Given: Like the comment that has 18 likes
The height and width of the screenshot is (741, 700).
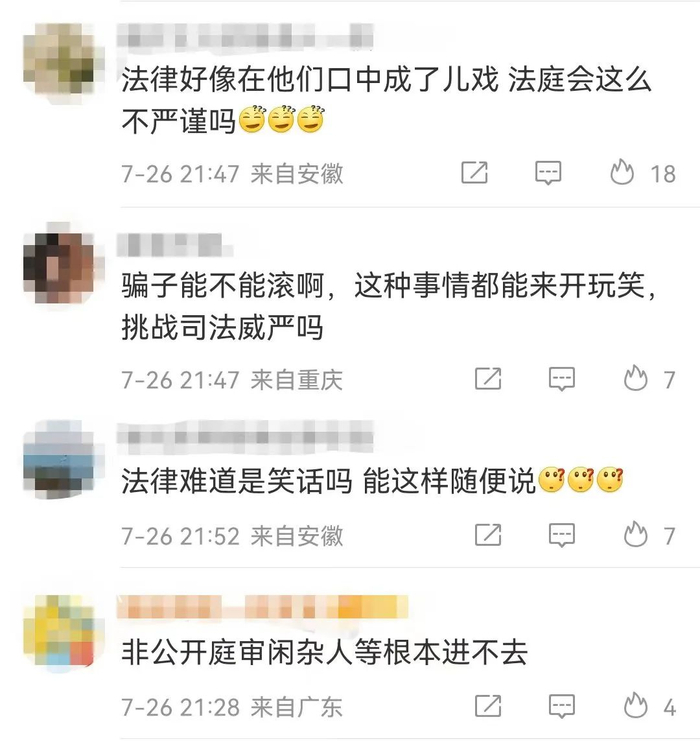Looking at the screenshot, I should [x=622, y=172].
